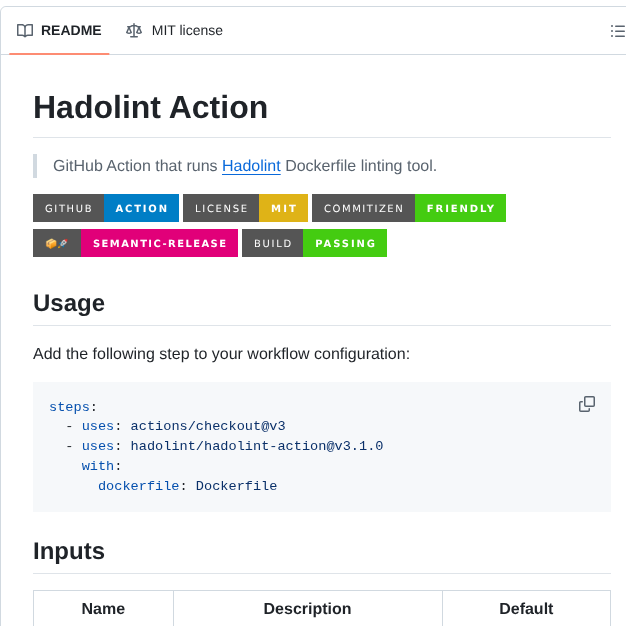This screenshot has height=626, width=626.
Task: Click the README book icon
Action: click(x=25, y=31)
